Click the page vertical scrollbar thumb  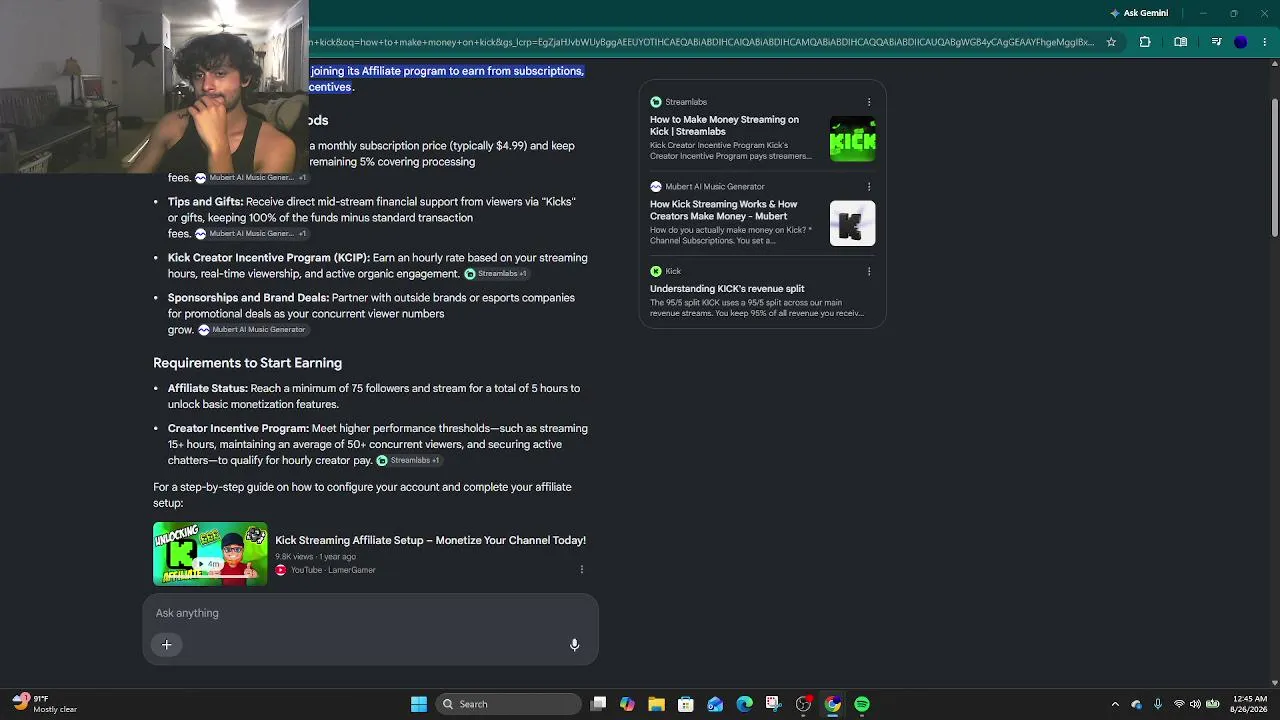tap(1274, 168)
